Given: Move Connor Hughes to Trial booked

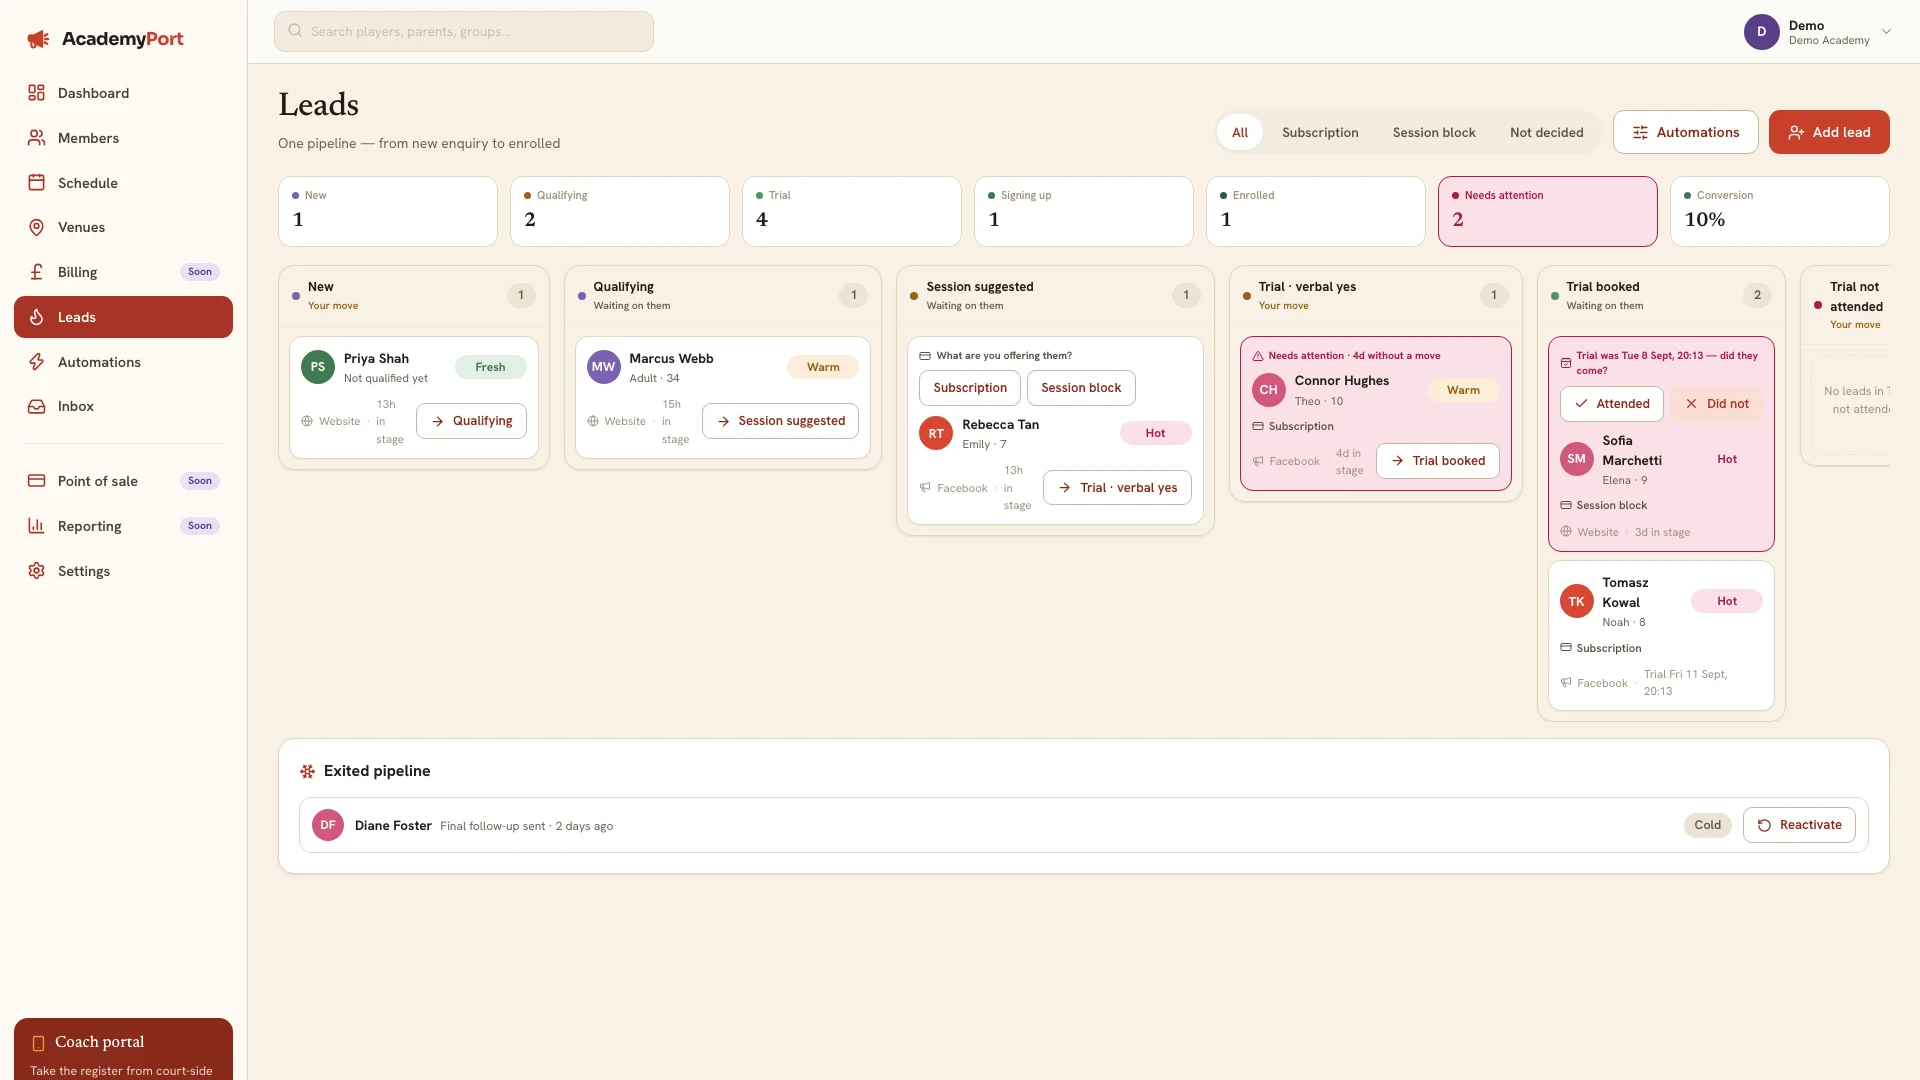Looking at the screenshot, I should click(x=1438, y=461).
